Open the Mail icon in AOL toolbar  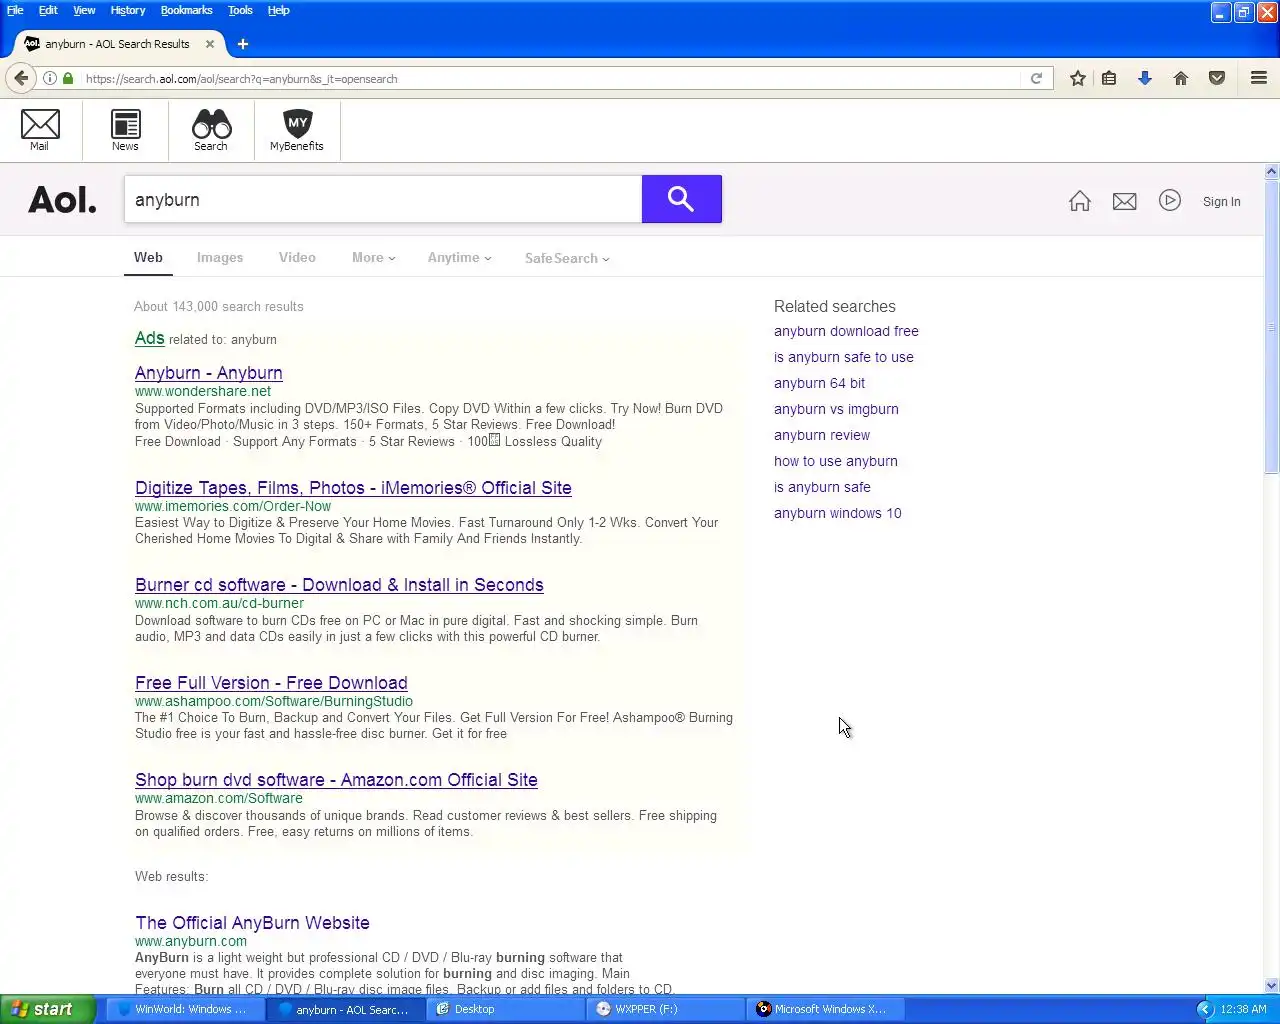coord(40,130)
